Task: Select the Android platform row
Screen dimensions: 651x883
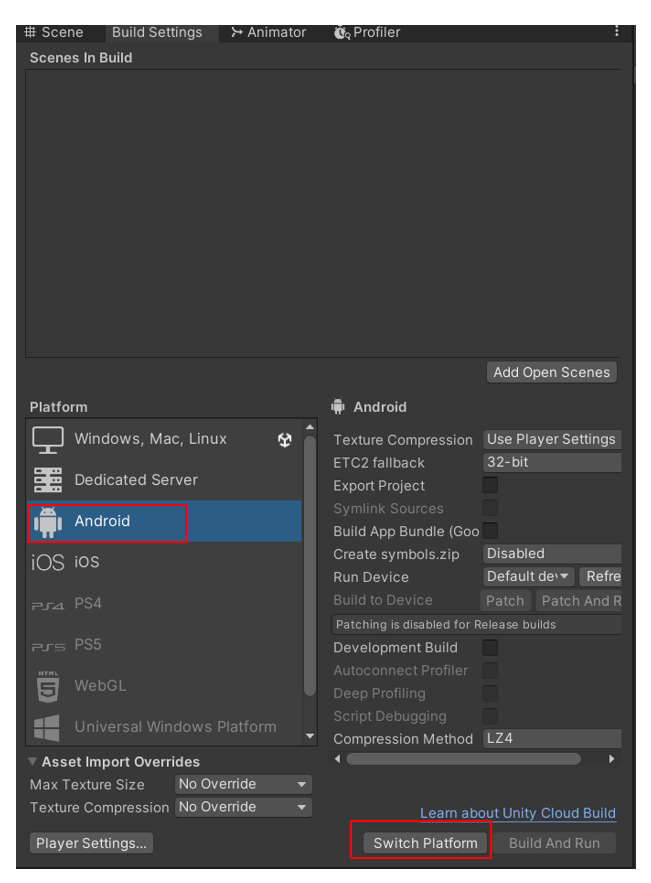Action: click(x=164, y=521)
